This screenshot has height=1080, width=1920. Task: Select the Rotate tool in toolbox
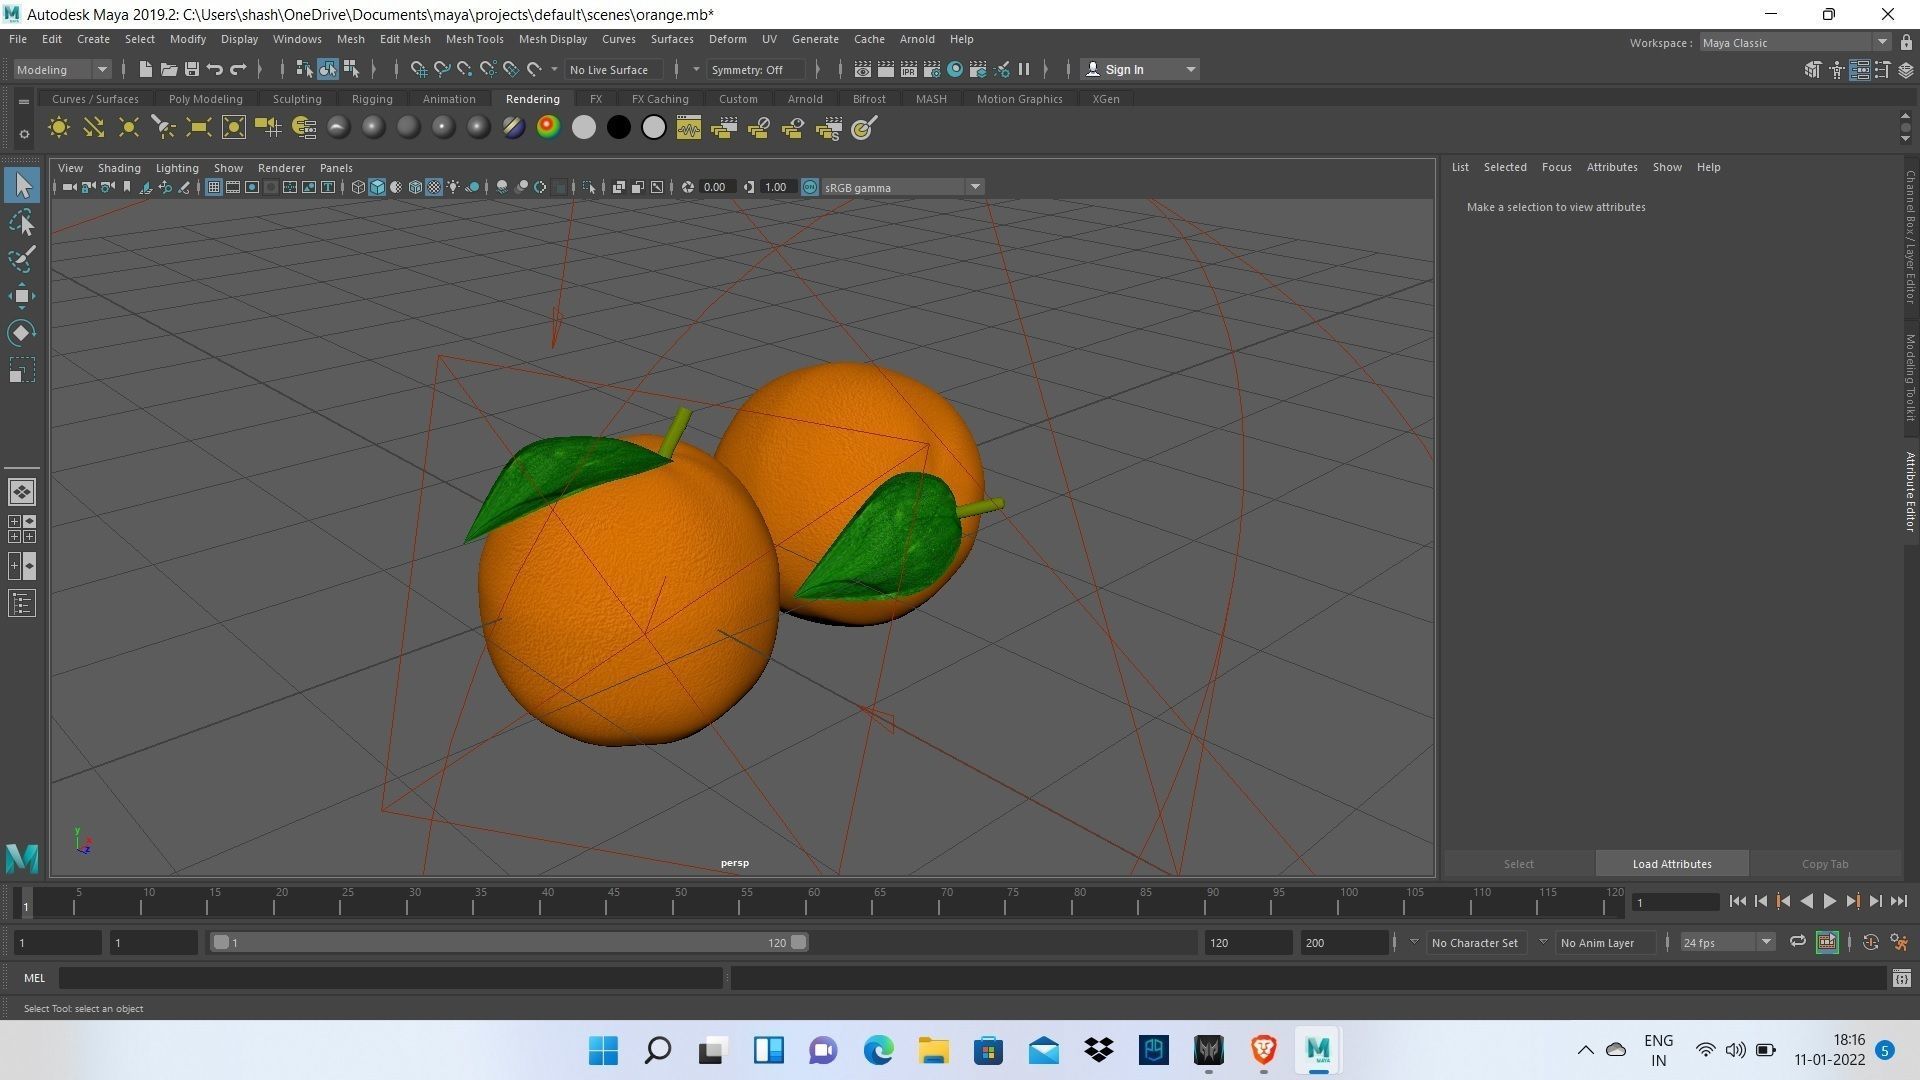[22, 333]
